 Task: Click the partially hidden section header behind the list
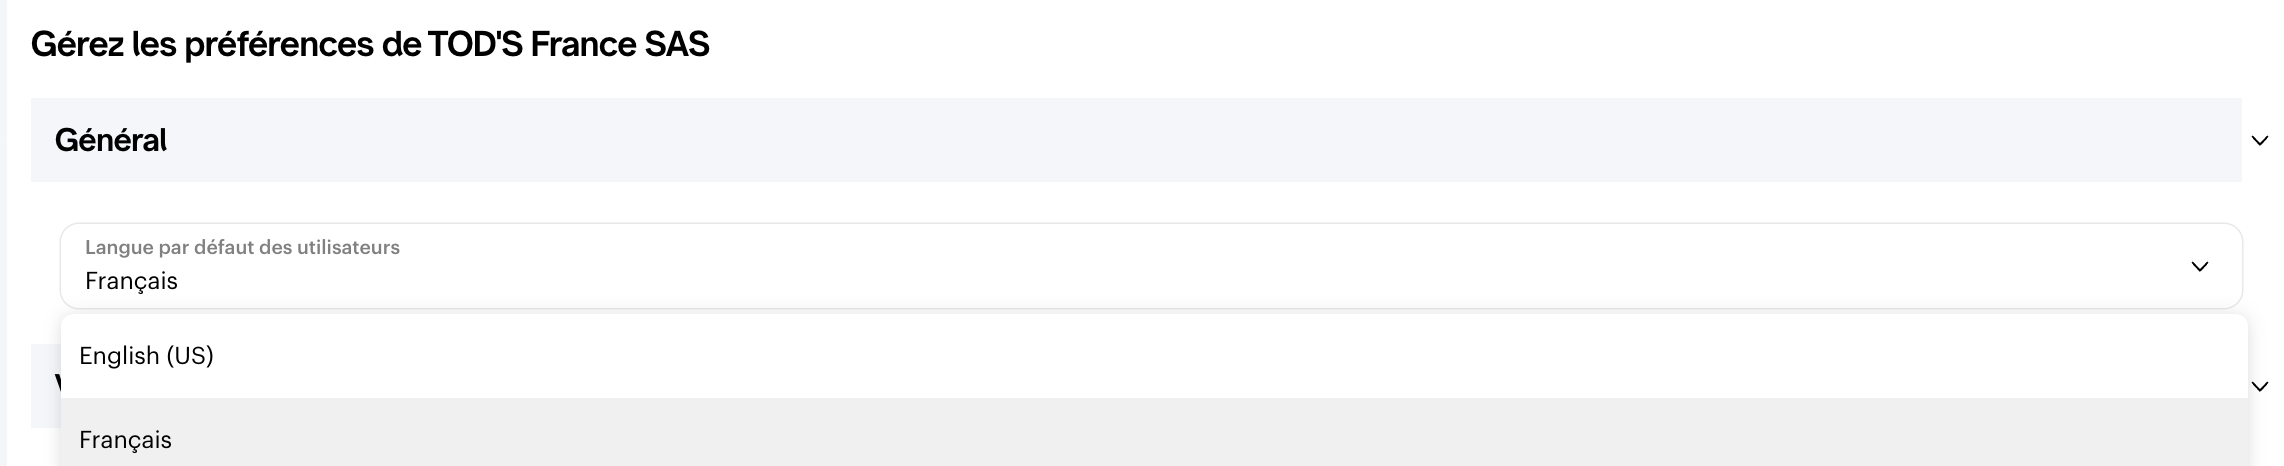pos(45,385)
